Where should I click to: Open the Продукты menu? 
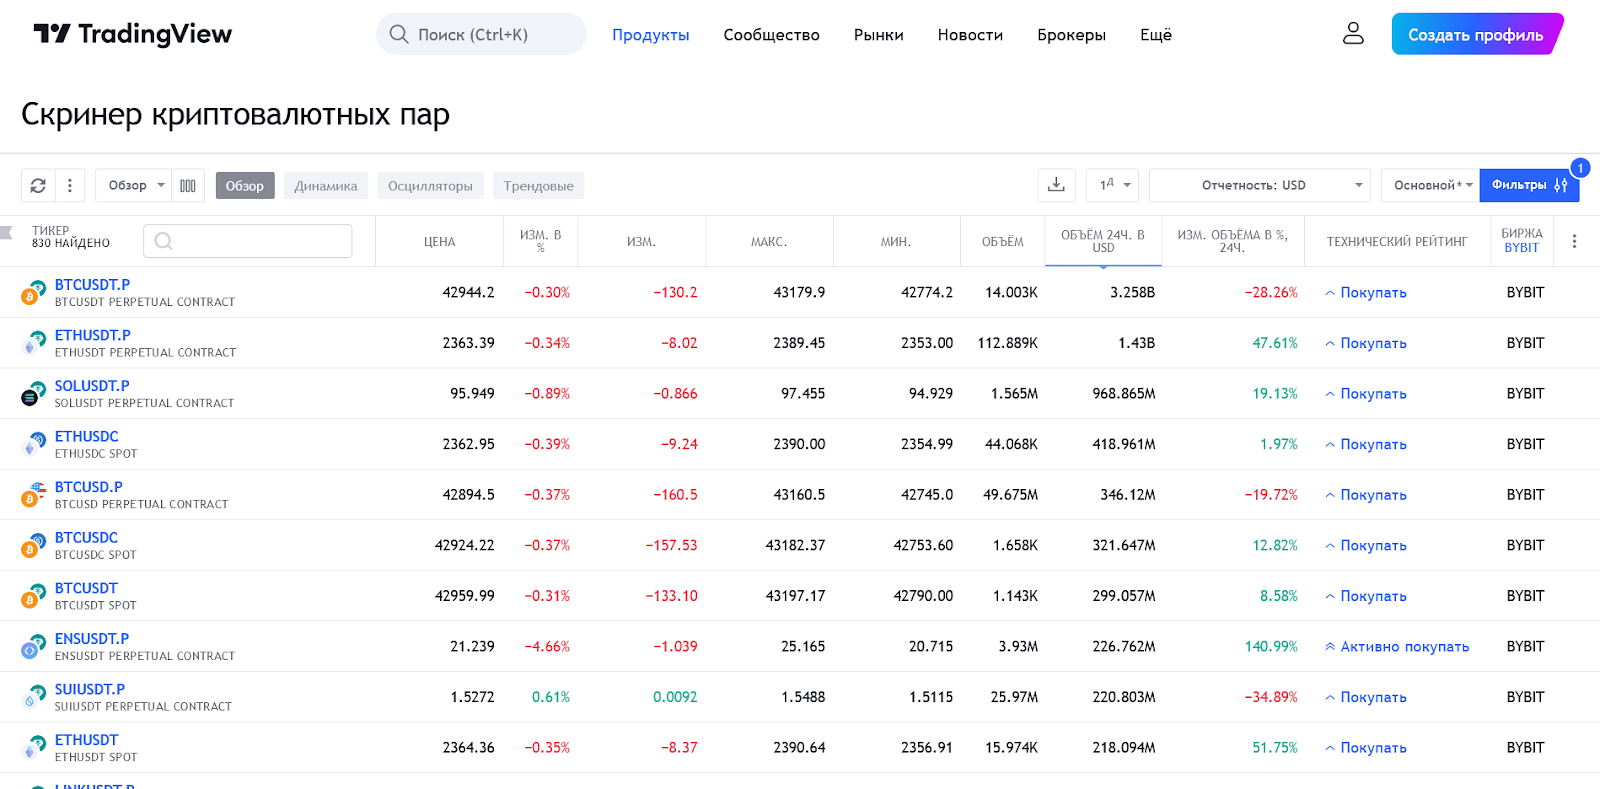point(651,35)
